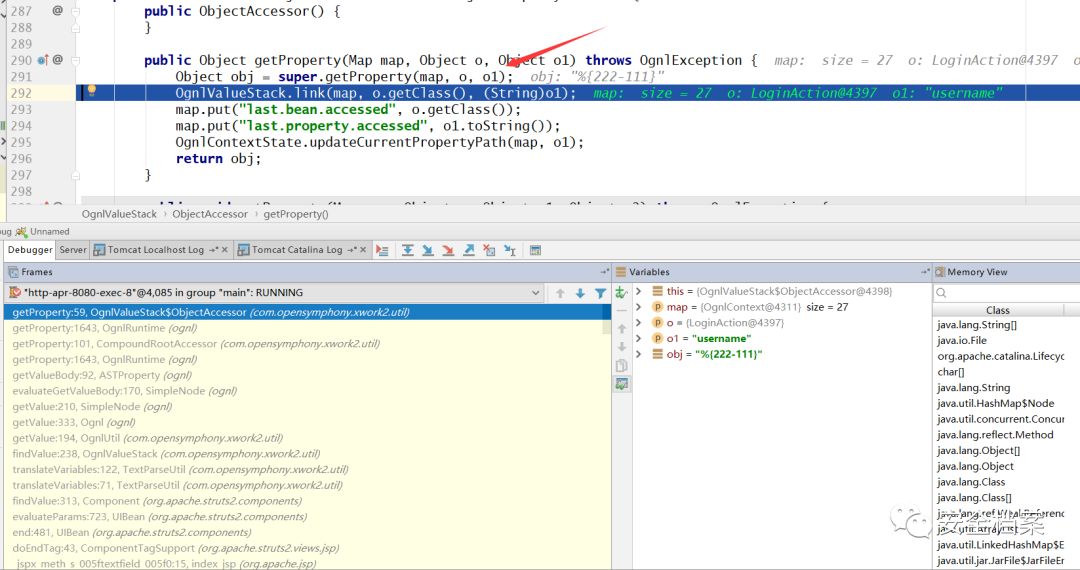Click the copy icon in Variables sidebar
1080x570 pixels.
[x=621, y=366]
